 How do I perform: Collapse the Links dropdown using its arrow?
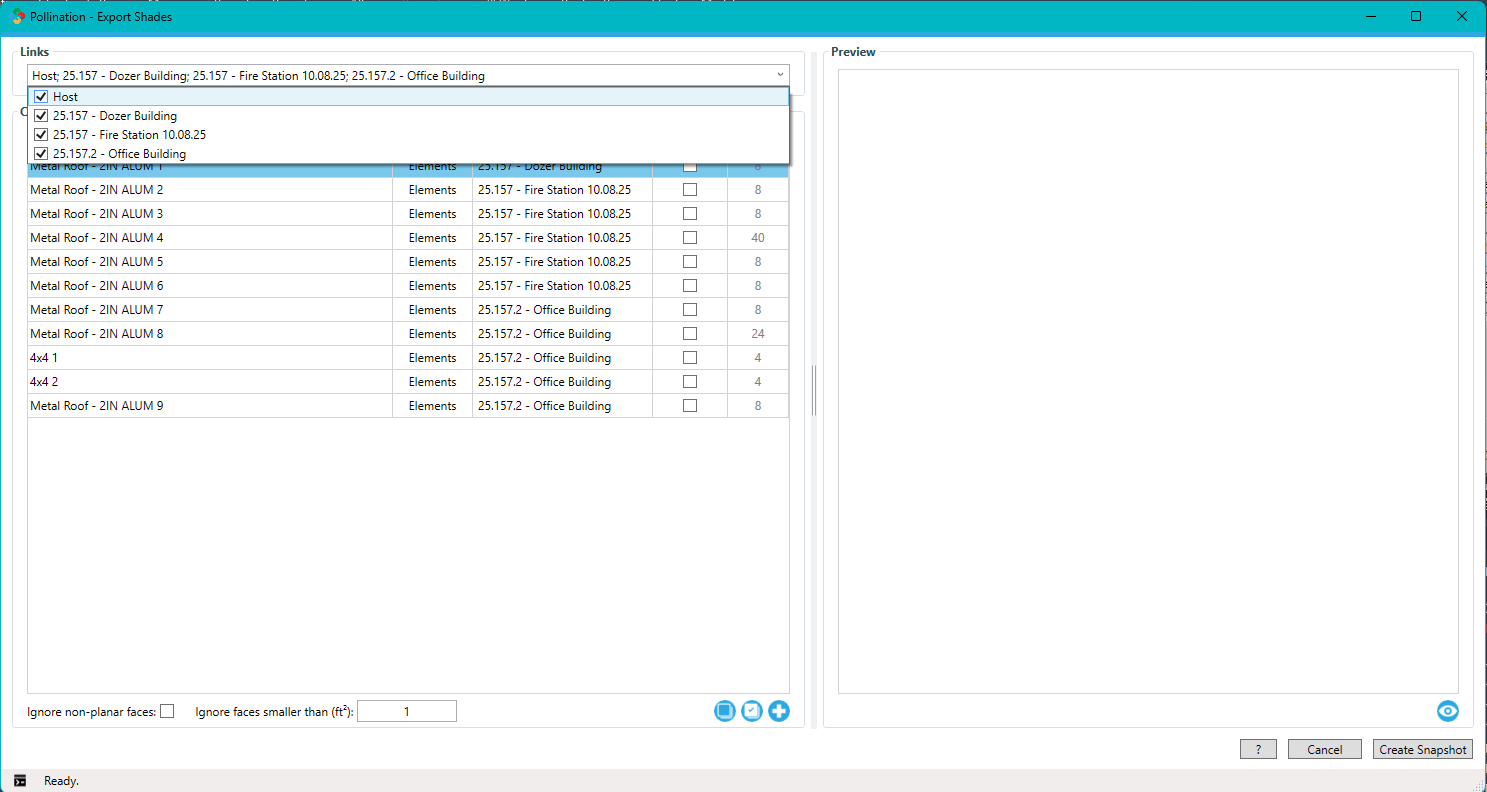(x=780, y=75)
